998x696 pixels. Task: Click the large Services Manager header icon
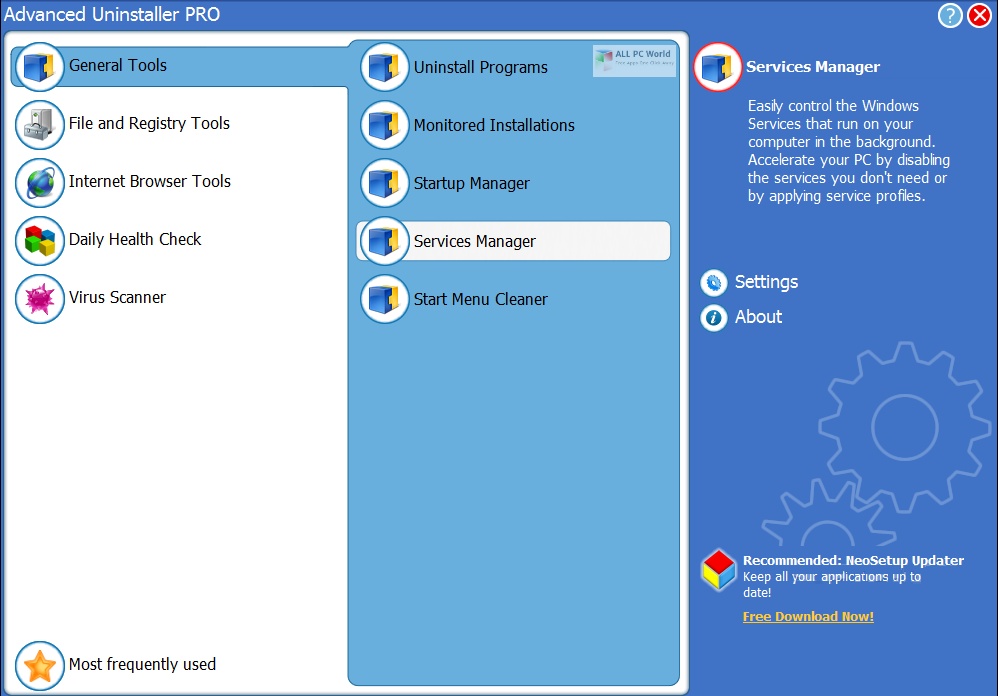pos(717,67)
